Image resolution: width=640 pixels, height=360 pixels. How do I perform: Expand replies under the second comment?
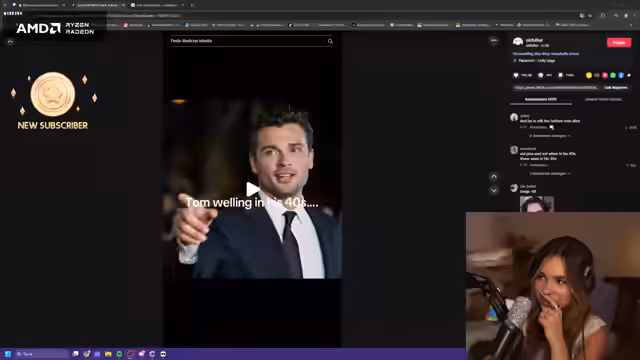point(549,173)
